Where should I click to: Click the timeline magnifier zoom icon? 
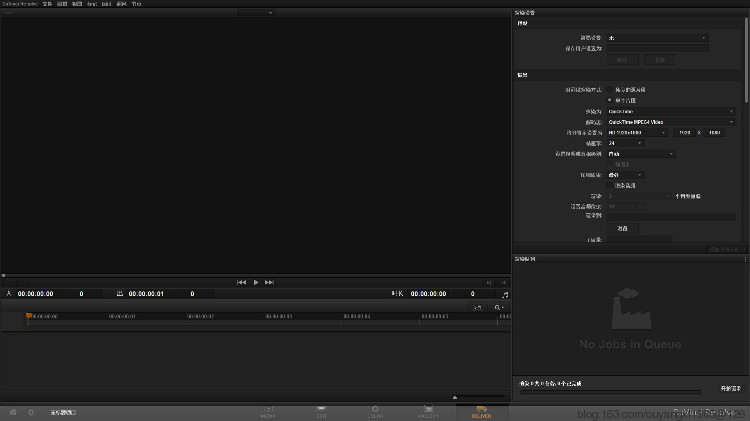tap(498, 308)
